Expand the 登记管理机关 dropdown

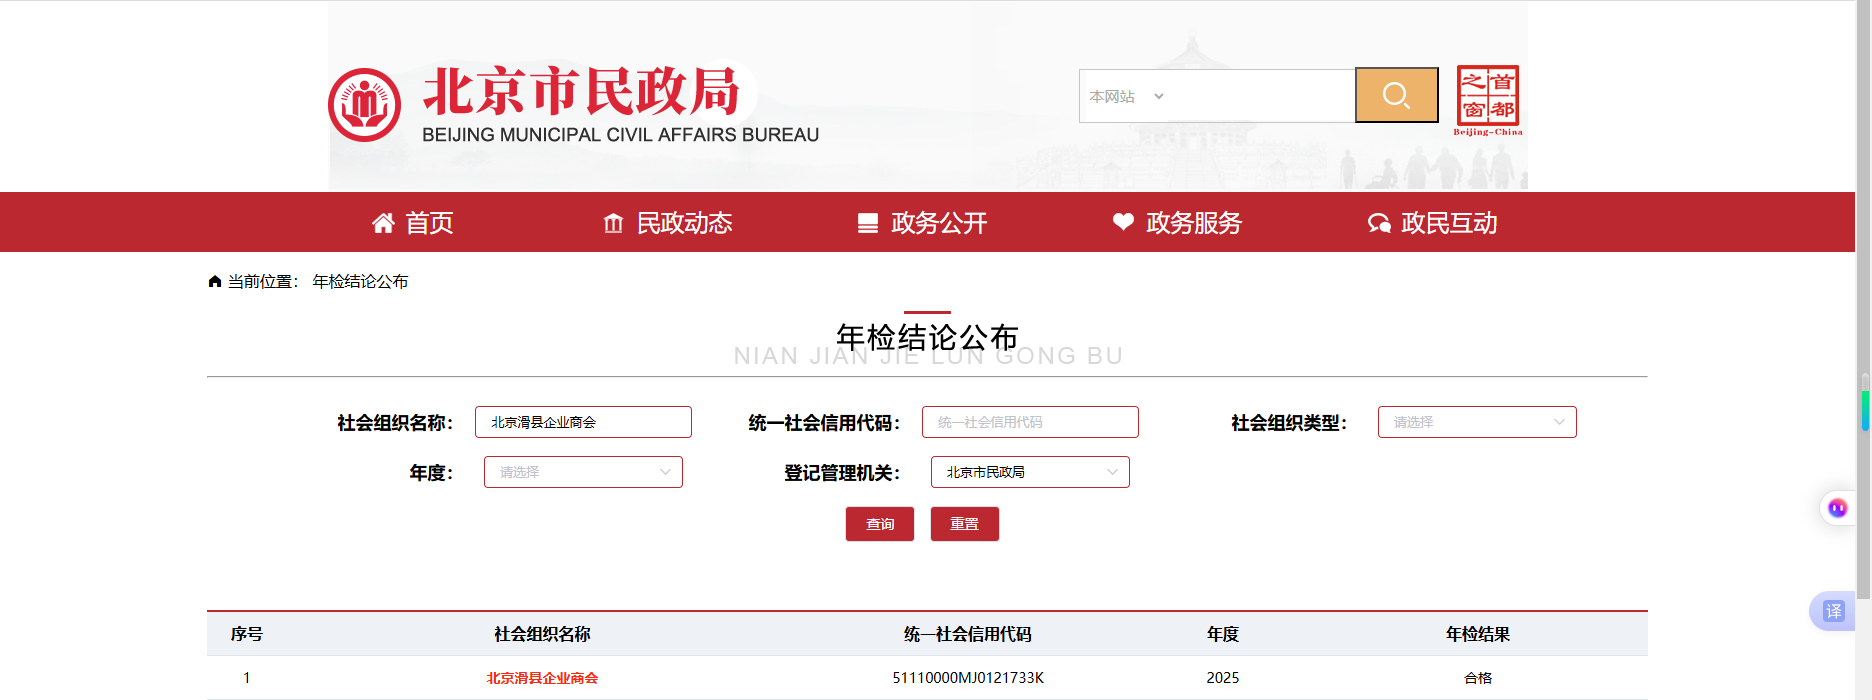click(x=1030, y=472)
